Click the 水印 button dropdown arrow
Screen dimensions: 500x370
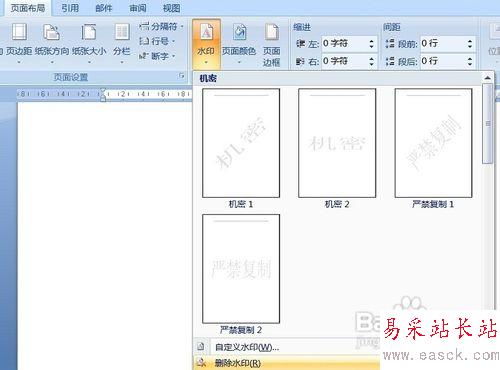tap(206, 62)
